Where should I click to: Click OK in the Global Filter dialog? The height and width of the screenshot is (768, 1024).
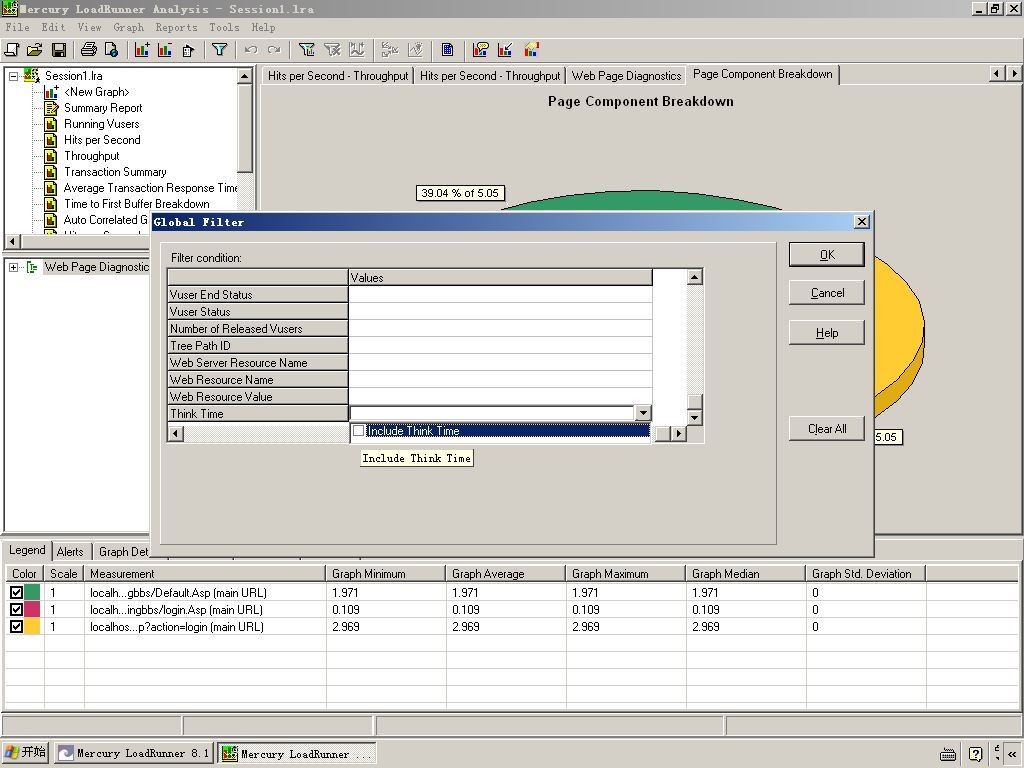(827, 255)
